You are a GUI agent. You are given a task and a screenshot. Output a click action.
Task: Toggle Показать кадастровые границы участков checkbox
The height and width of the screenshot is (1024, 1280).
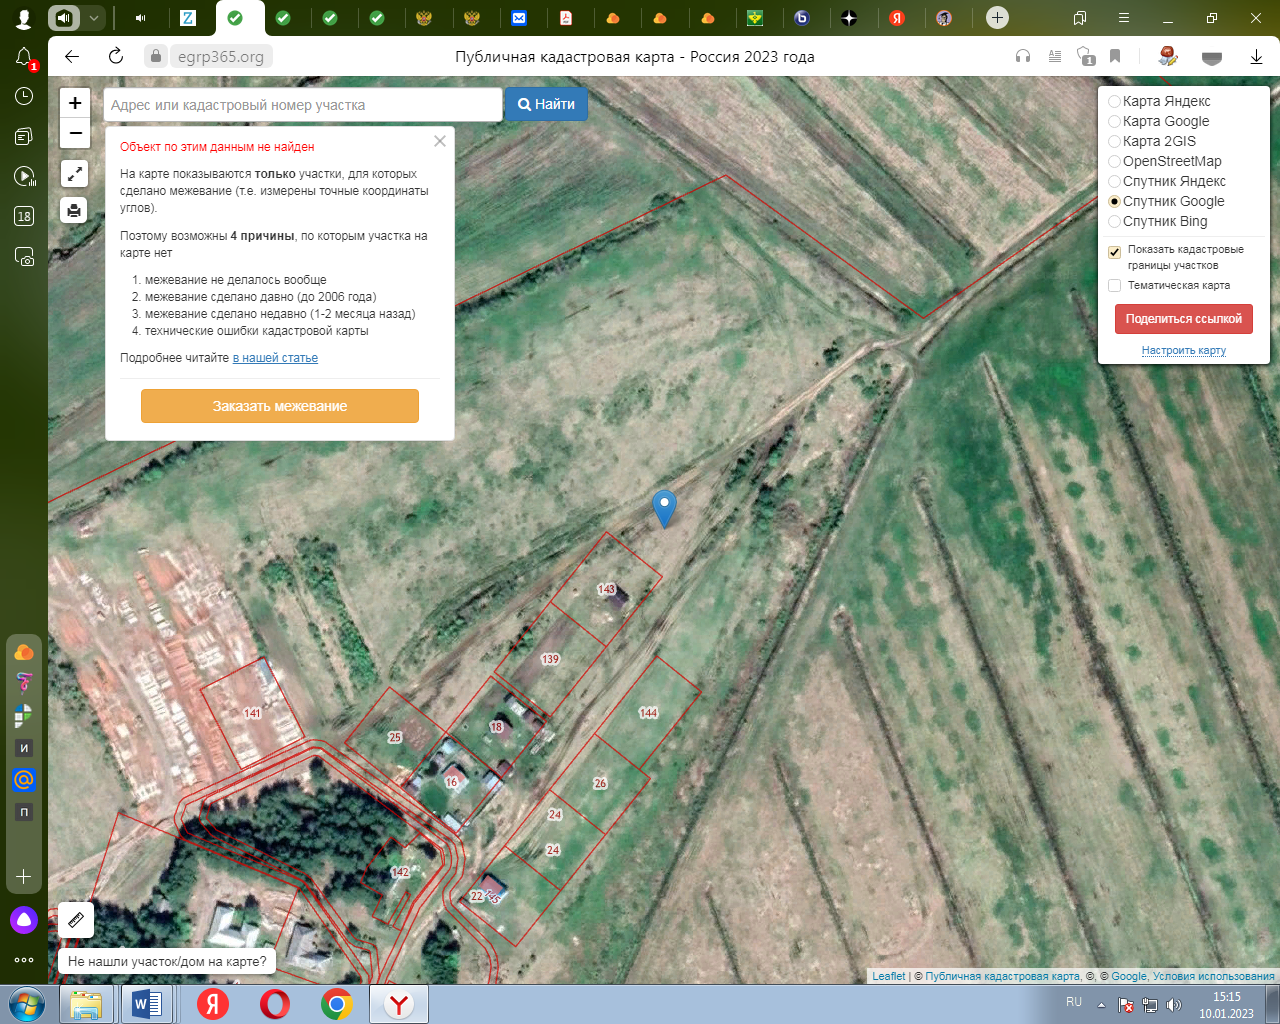point(1114,252)
